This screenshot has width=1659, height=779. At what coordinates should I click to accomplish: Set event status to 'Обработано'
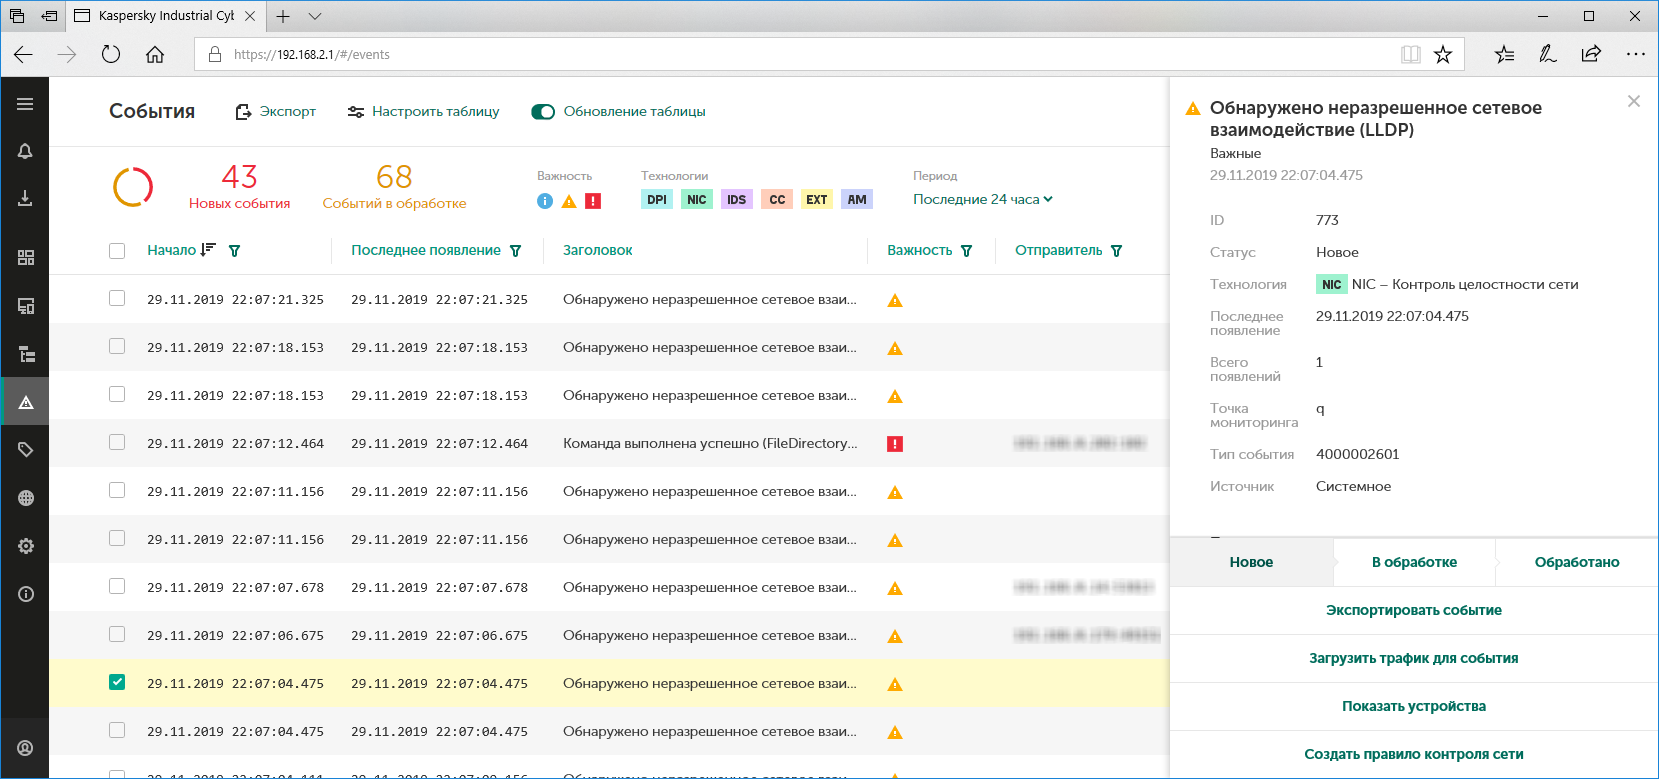point(1576,563)
